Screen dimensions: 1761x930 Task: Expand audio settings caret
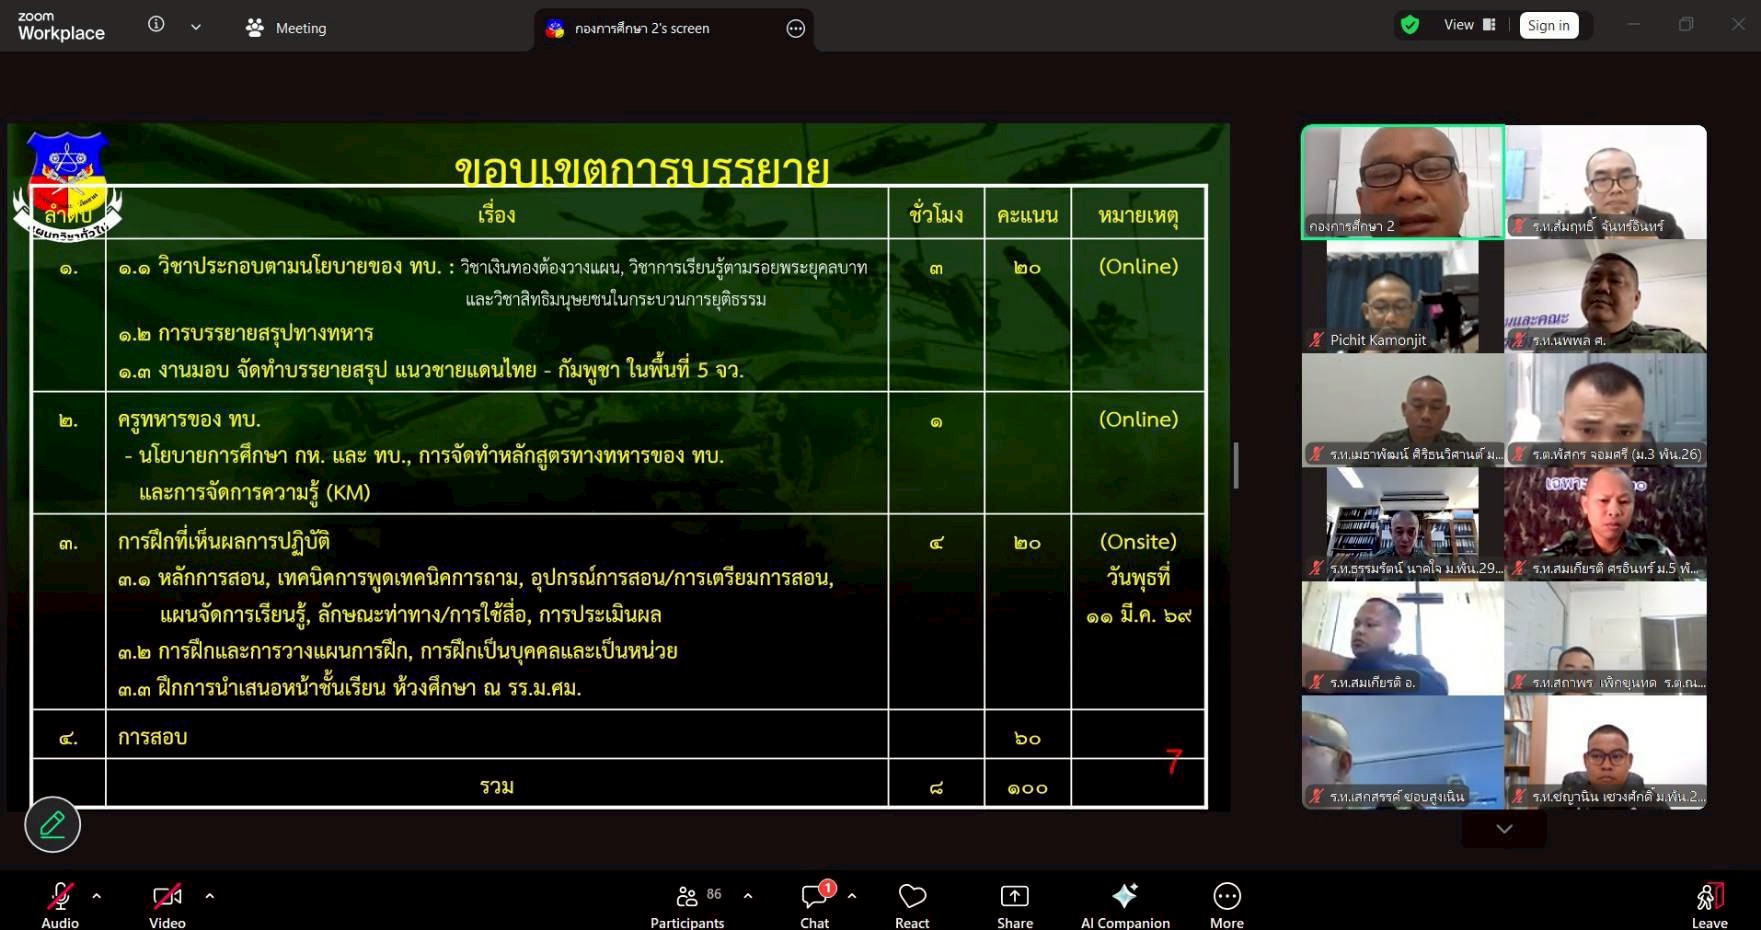[97, 896]
